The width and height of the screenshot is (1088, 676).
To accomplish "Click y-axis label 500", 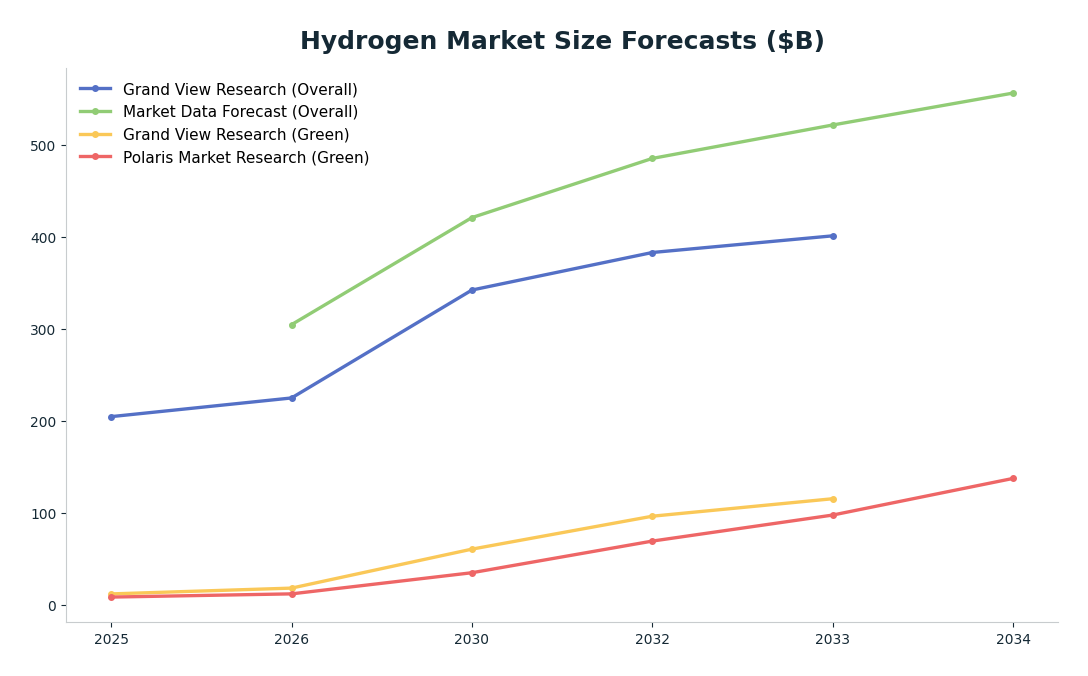I will [43, 146].
